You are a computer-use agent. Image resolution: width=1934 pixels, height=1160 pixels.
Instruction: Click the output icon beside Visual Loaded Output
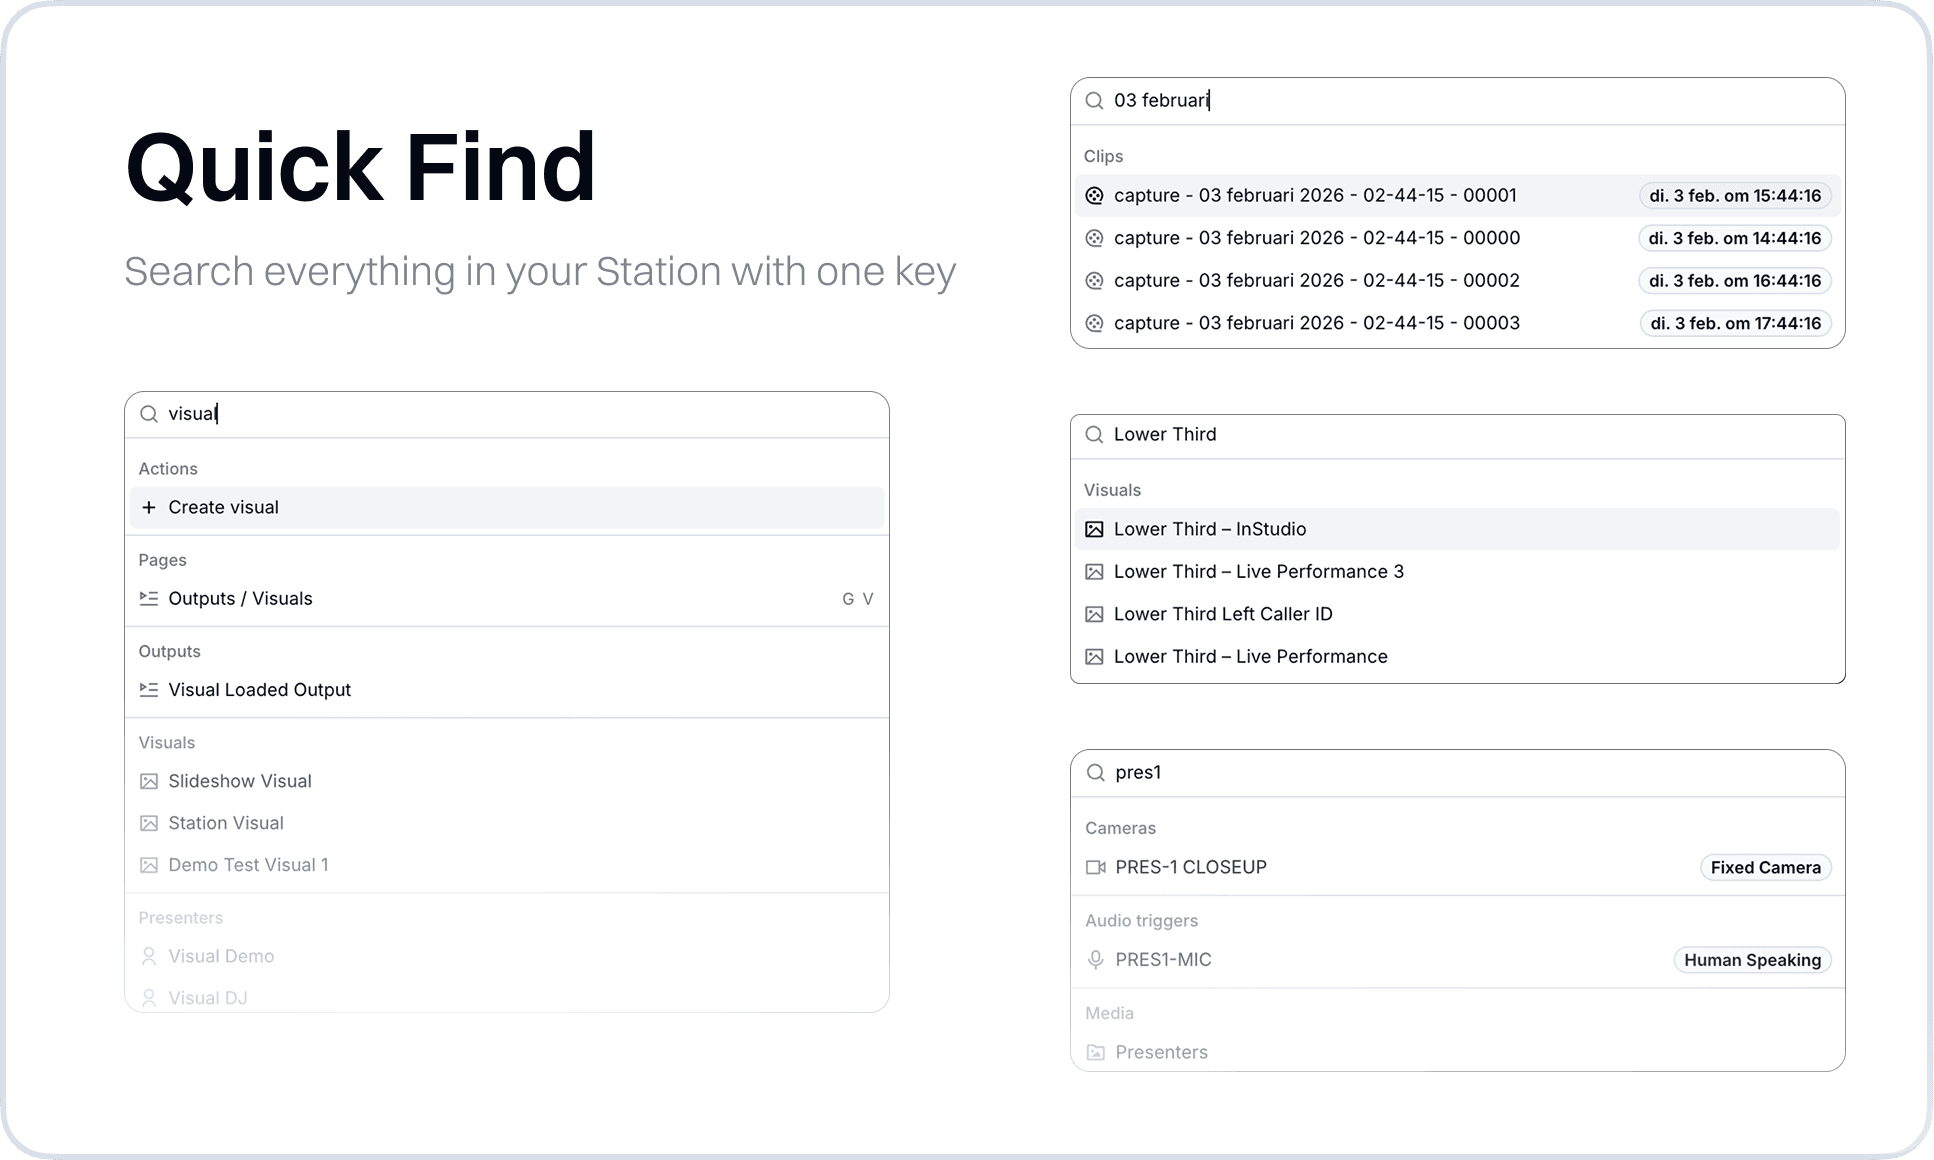click(149, 690)
